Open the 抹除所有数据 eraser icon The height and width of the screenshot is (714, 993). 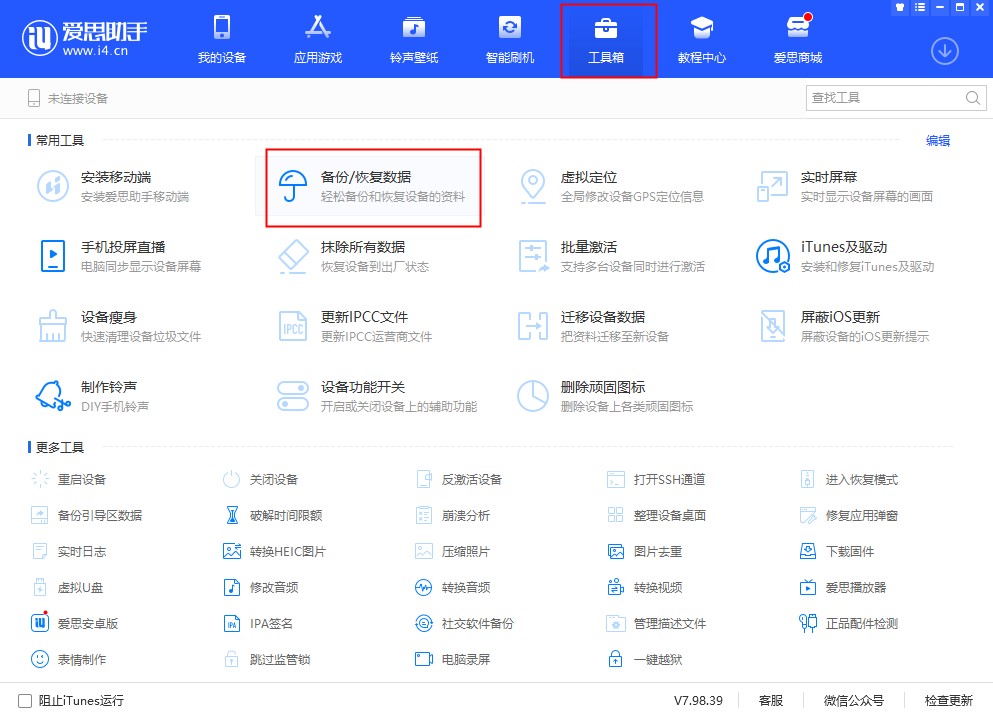point(293,256)
